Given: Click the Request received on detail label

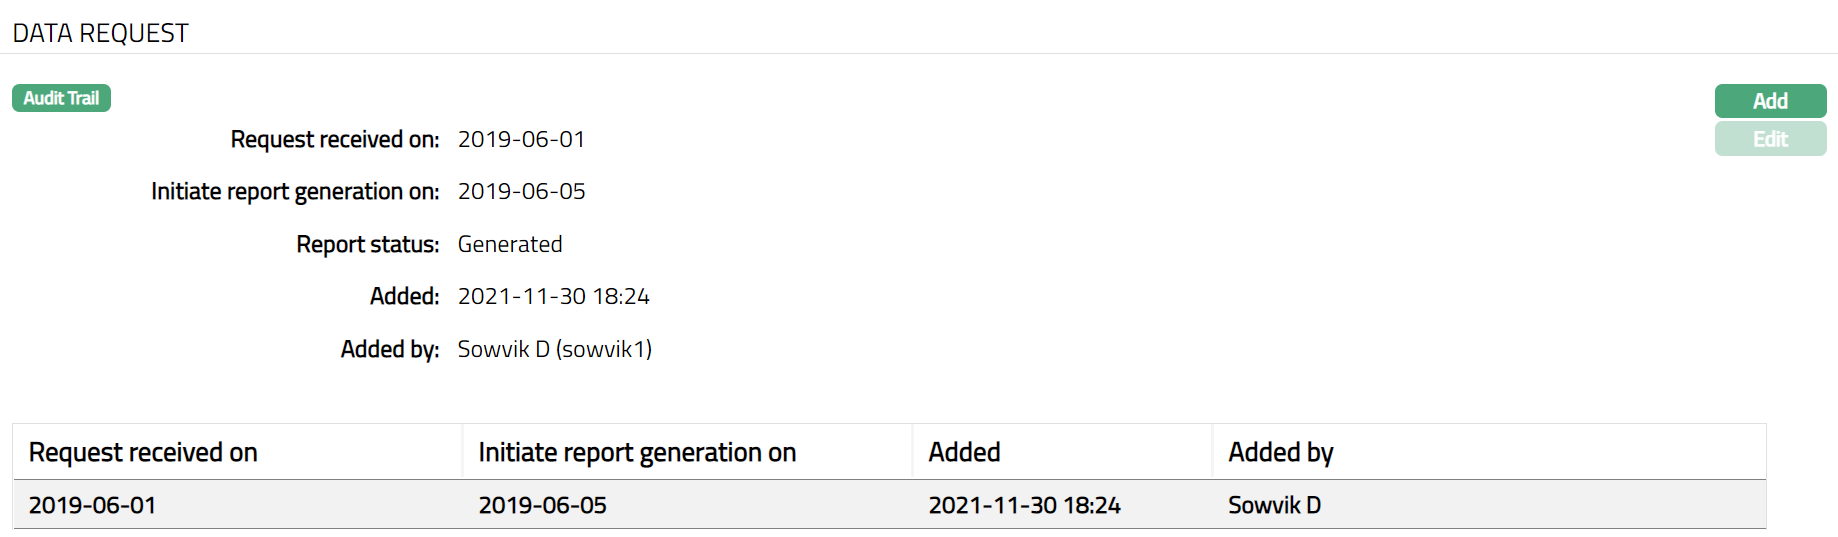Looking at the screenshot, I should click(x=334, y=139).
